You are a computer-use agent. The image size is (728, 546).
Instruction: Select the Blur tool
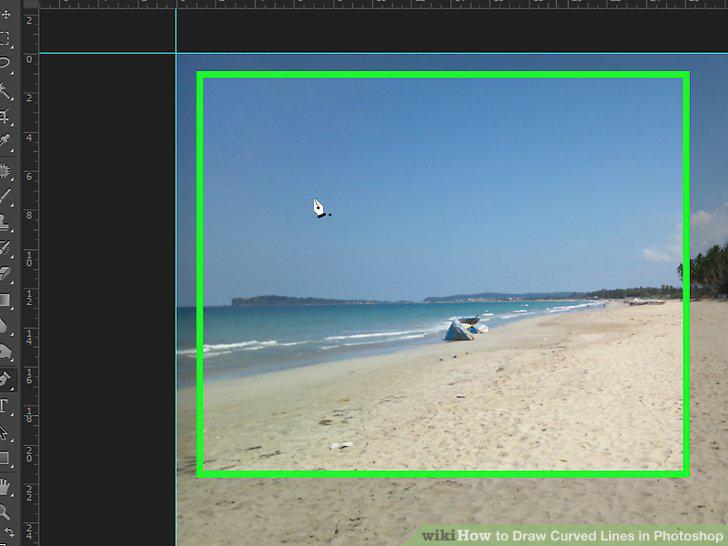click(4, 325)
